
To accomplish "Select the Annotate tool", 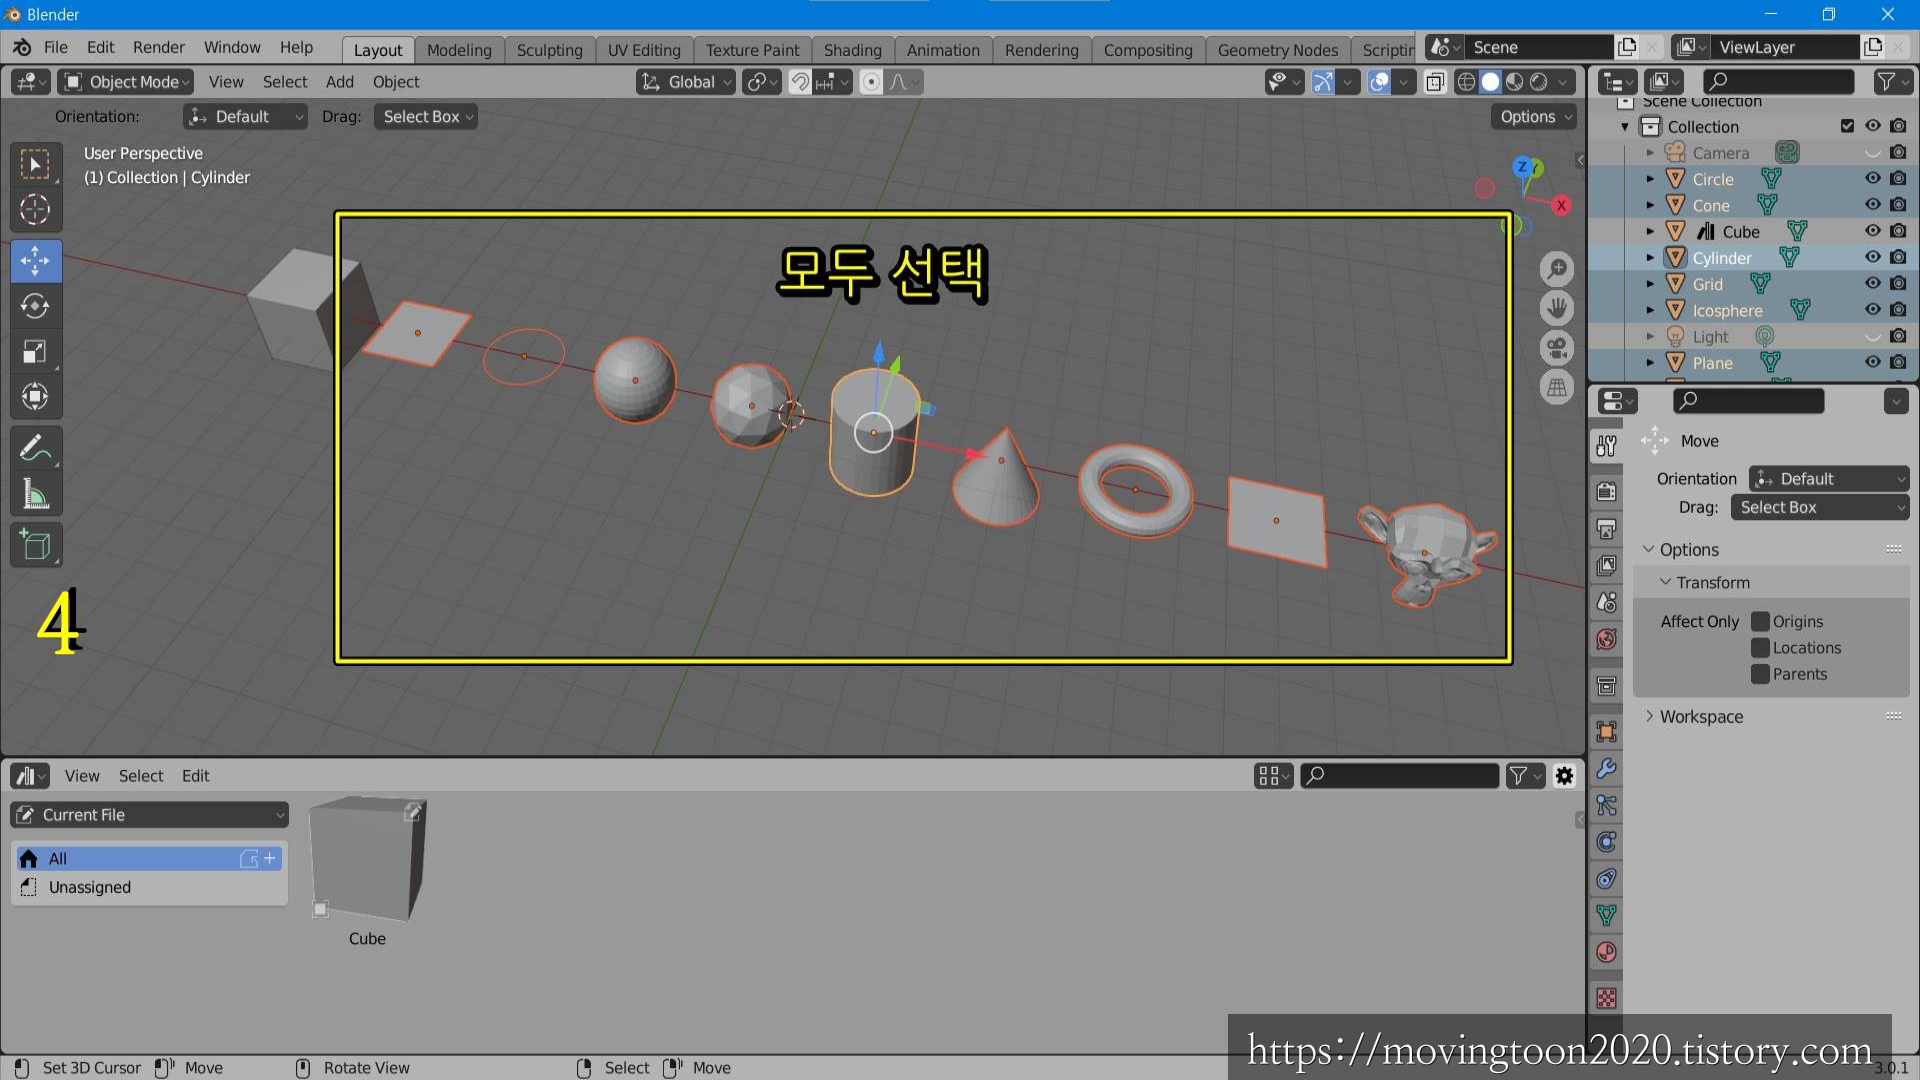I will (35, 448).
